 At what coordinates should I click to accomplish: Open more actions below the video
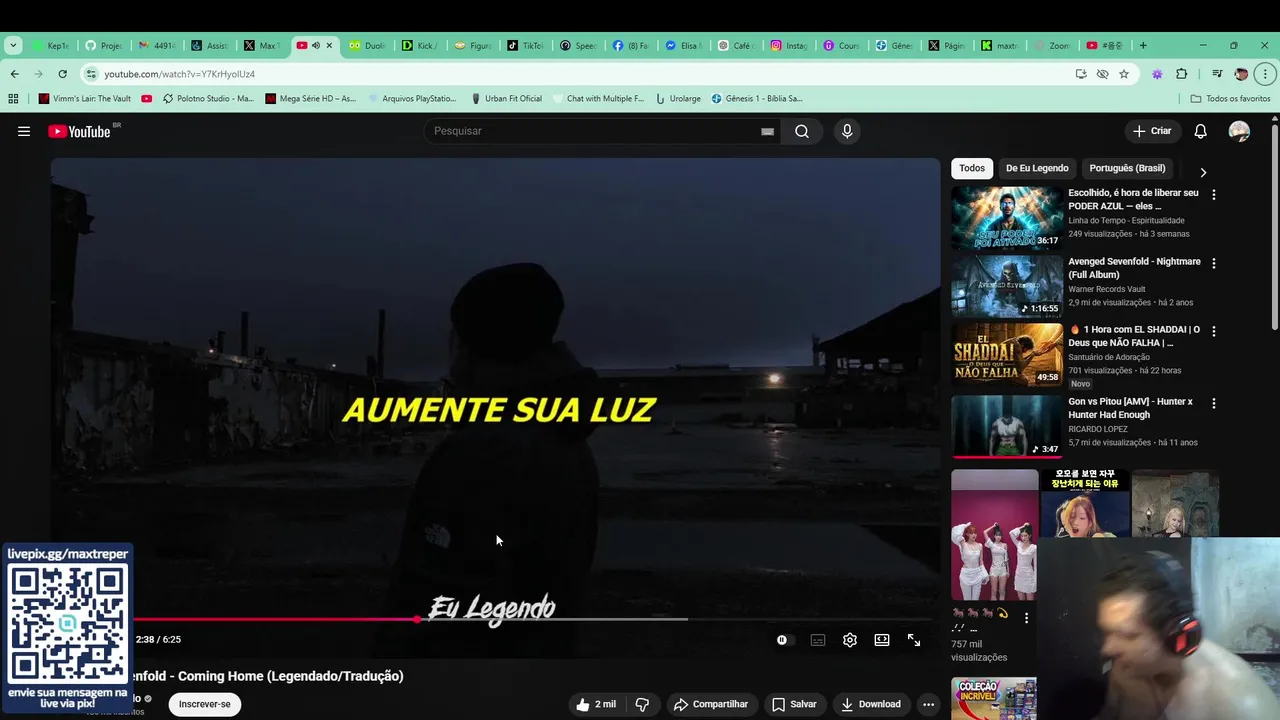(928, 704)
